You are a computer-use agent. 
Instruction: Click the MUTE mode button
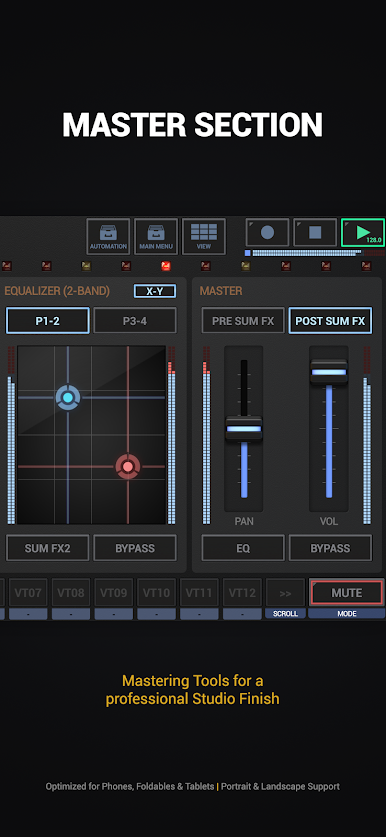pos(346,593)
